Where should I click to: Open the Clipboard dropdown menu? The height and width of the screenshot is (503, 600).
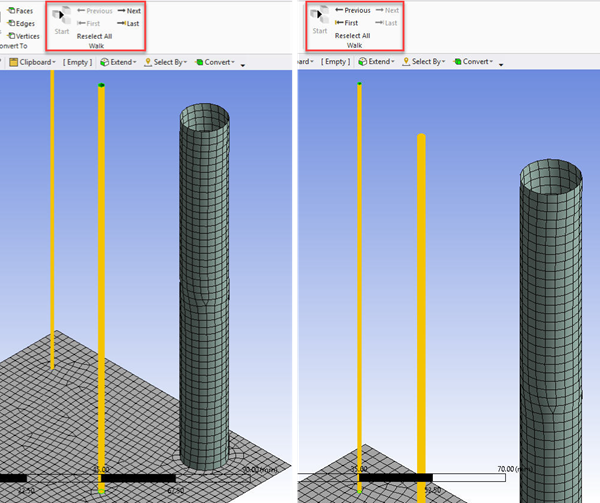33,62
